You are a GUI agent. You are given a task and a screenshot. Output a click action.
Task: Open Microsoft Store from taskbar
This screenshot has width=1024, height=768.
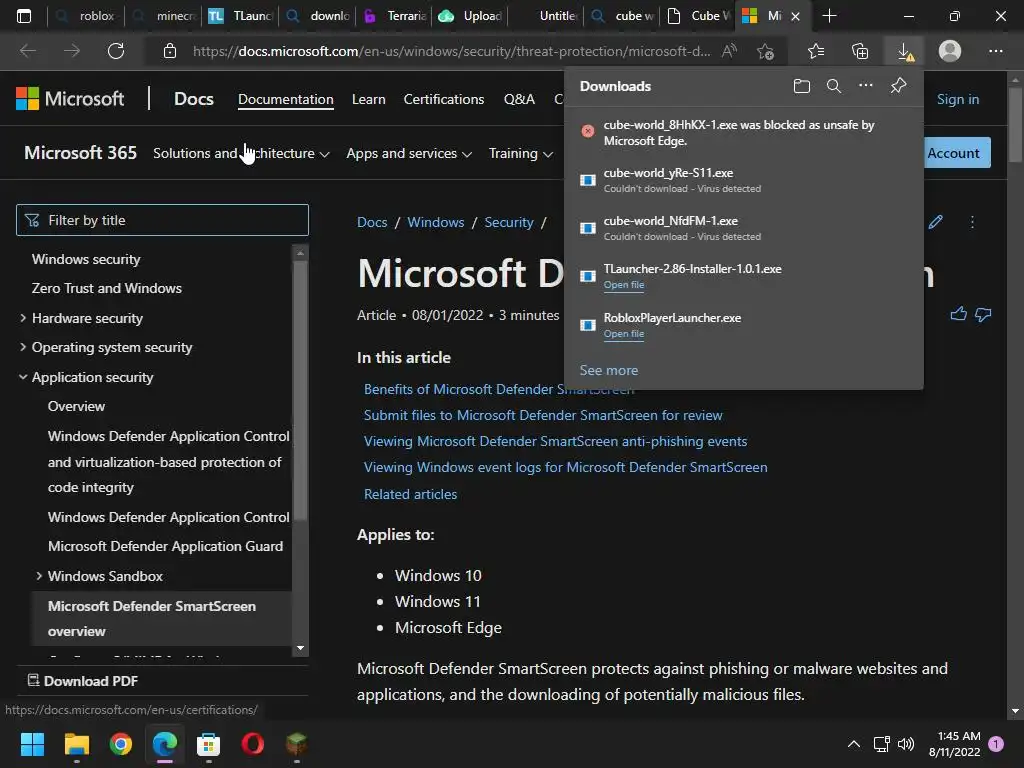tap(208, 744)
